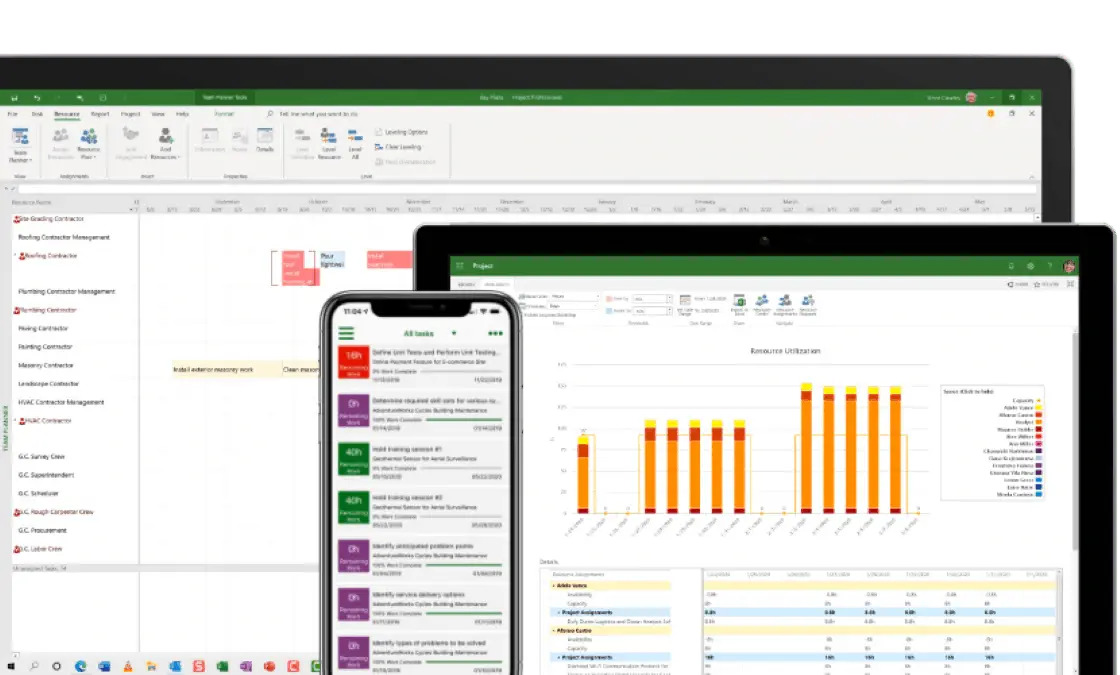This screenshot has width=1120, height=675.
Task: Select the Install exterior masonry work task
Action: [226, 369]
